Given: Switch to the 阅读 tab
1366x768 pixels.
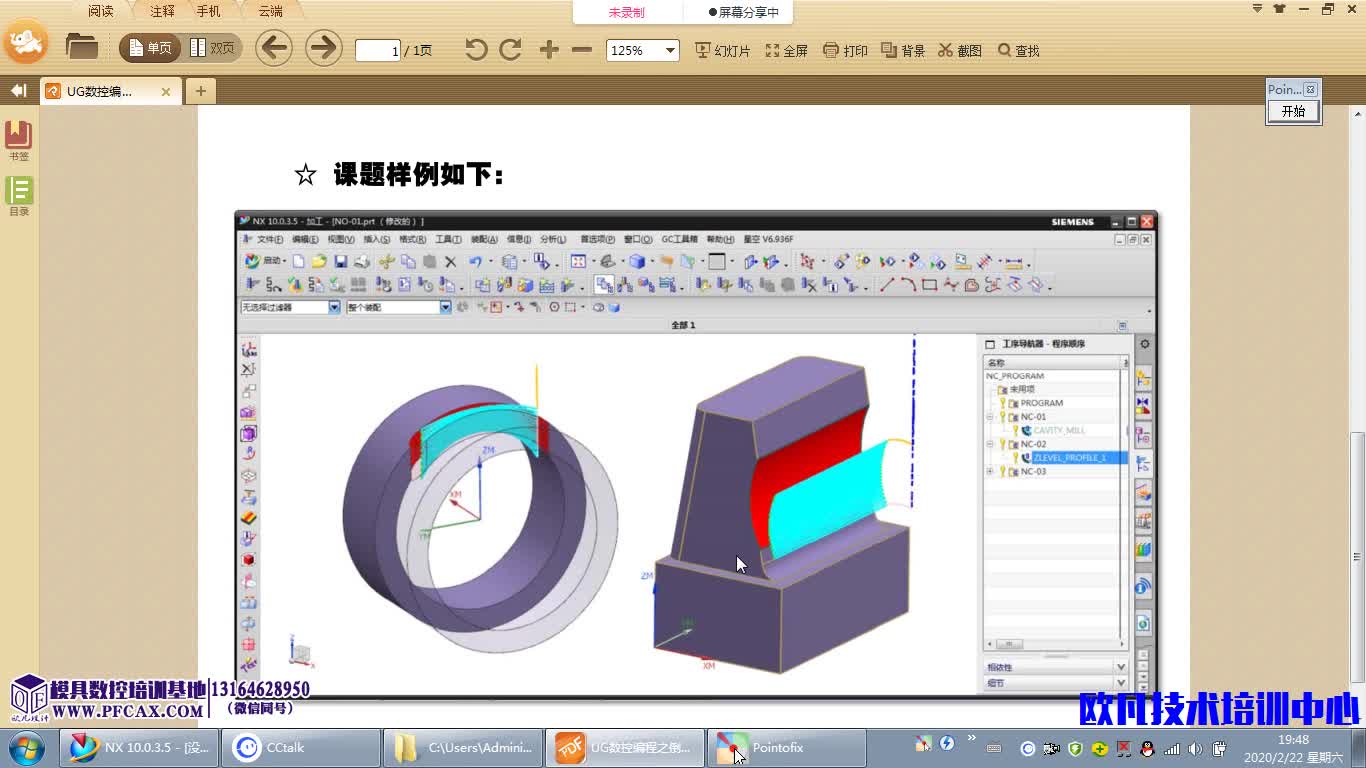Looking at the screenshot, I should tap(100, 11).
